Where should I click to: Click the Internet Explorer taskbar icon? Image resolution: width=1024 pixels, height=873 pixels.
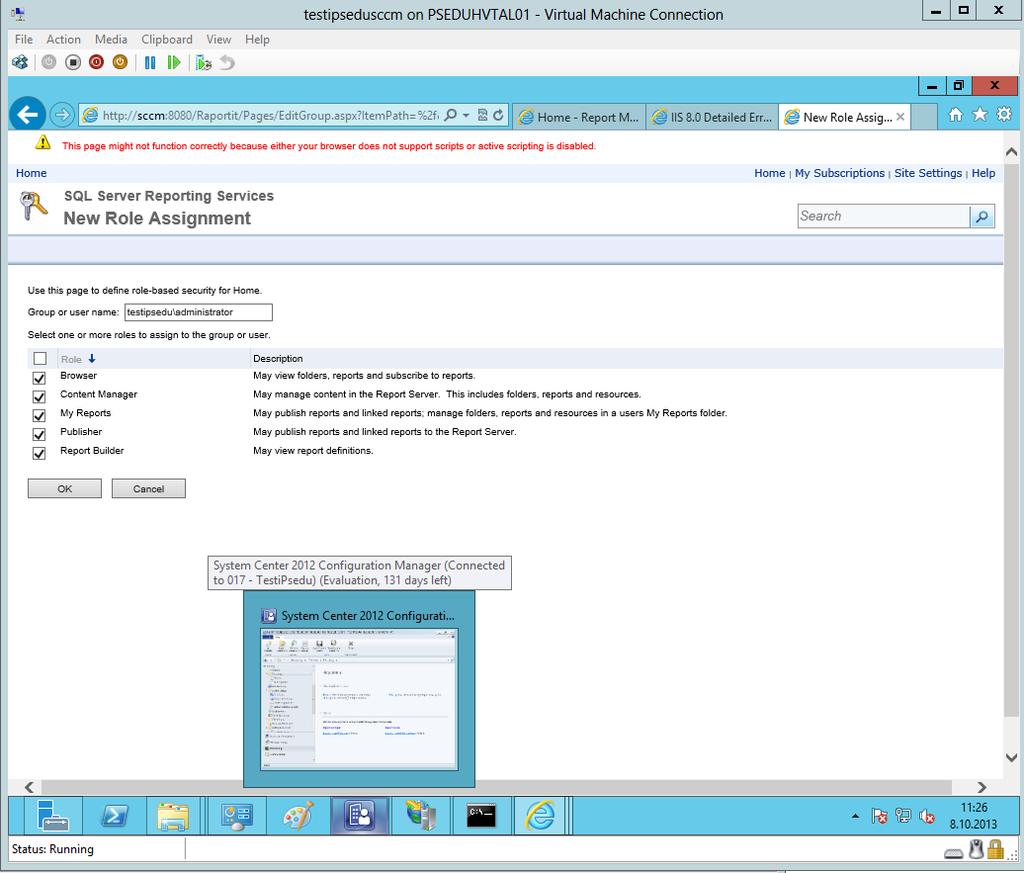(541, 816)
